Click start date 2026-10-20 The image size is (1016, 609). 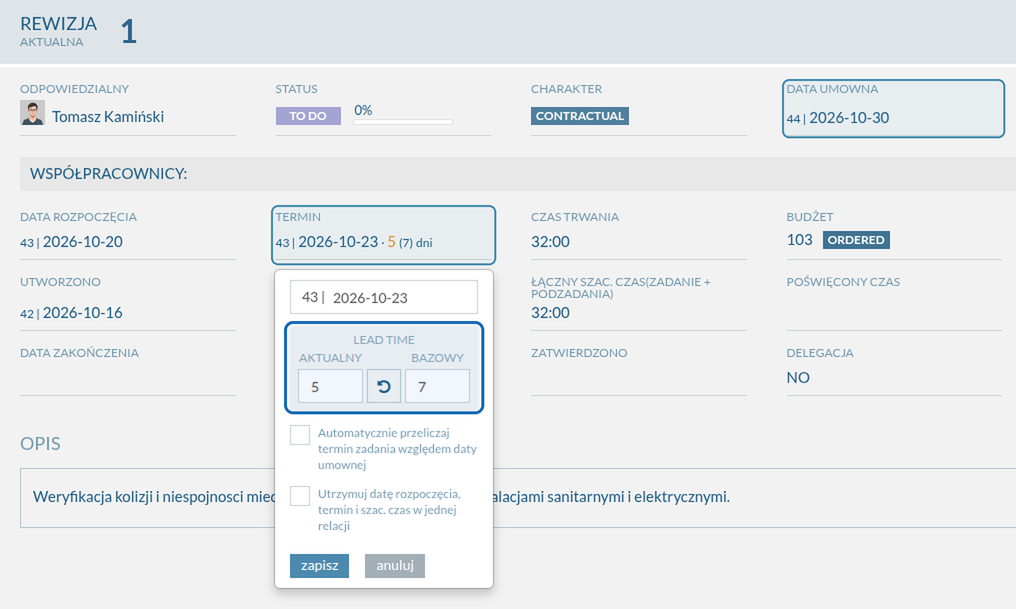[x=82, y=242]
